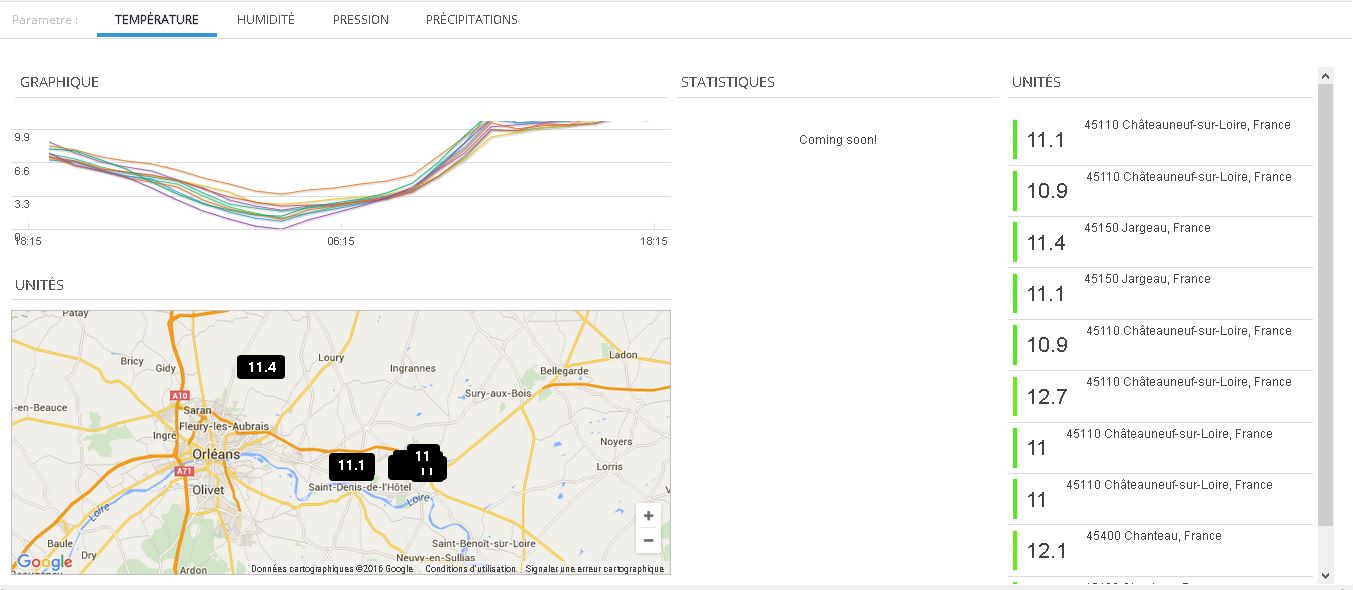Click the 6.6 y-axis value on graph
This screenshot has width=1353, height=590.
(22, 171)
